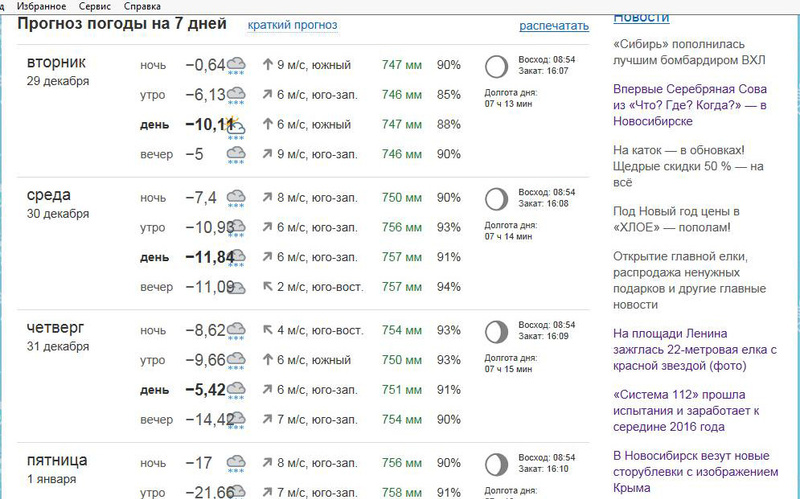Open the Избранное menu

pyautogui.click(x=42, y=6)
